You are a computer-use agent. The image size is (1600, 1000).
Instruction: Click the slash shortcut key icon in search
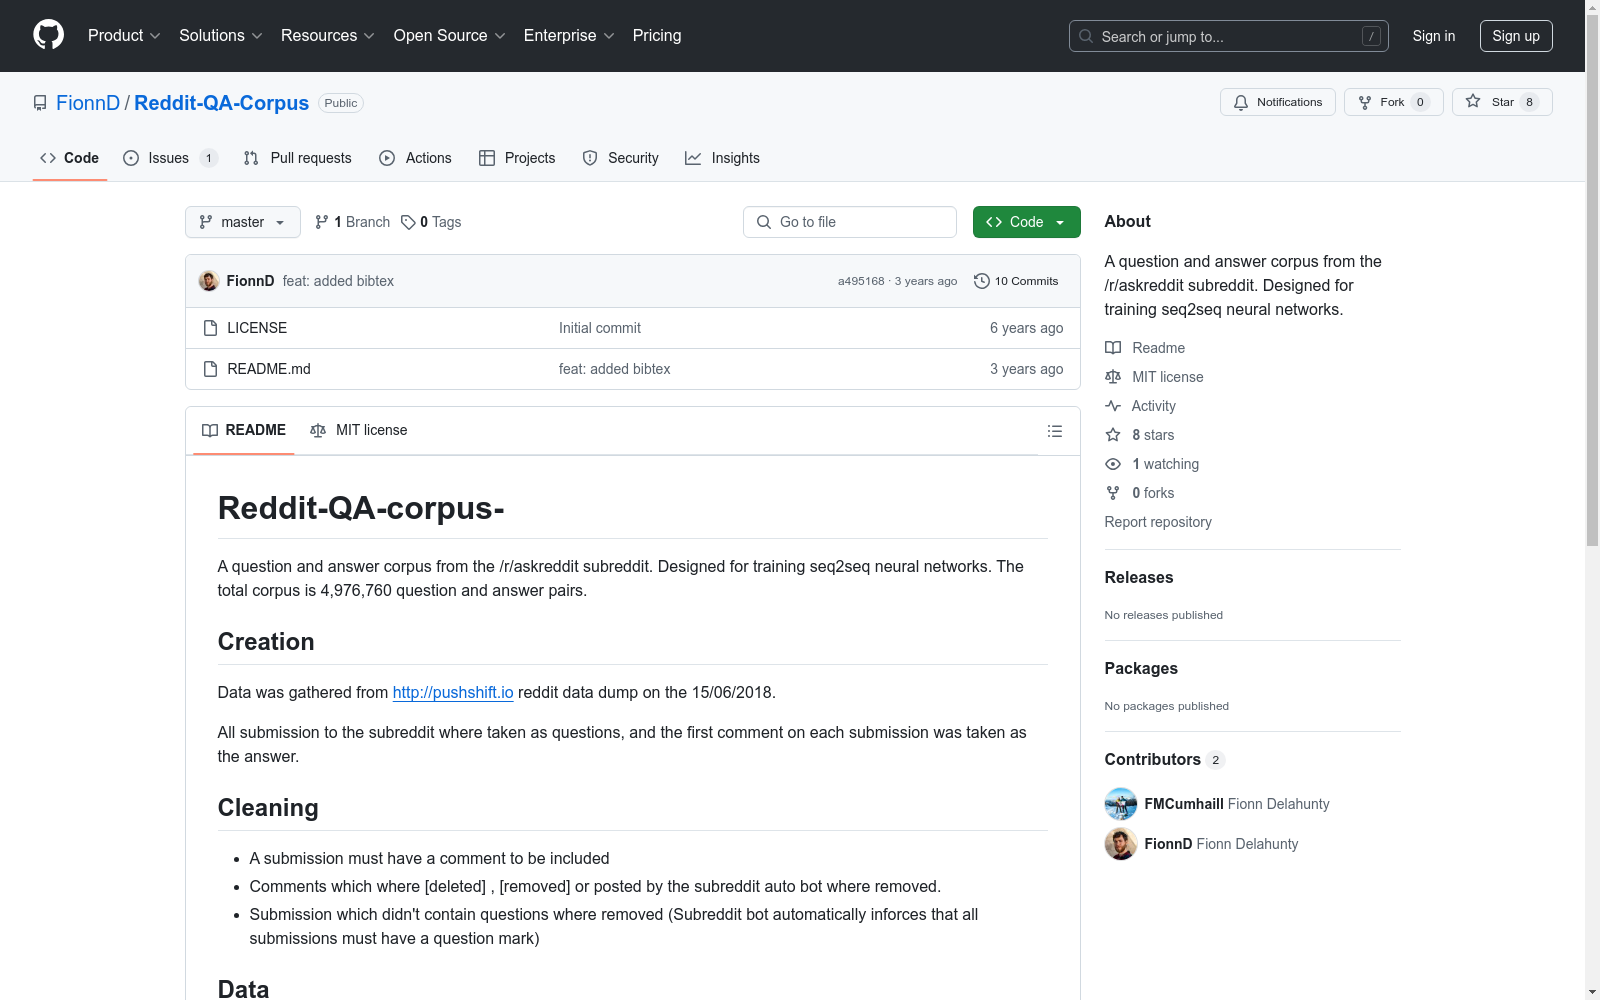(x=1371, y=36)
